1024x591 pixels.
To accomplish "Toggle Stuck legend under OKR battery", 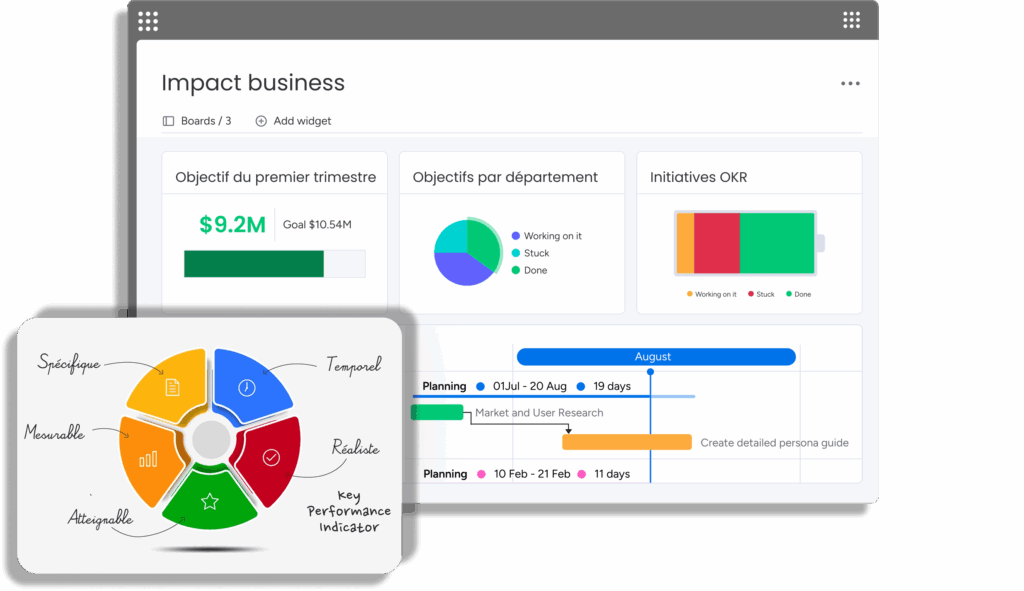I will pos(761,295).
